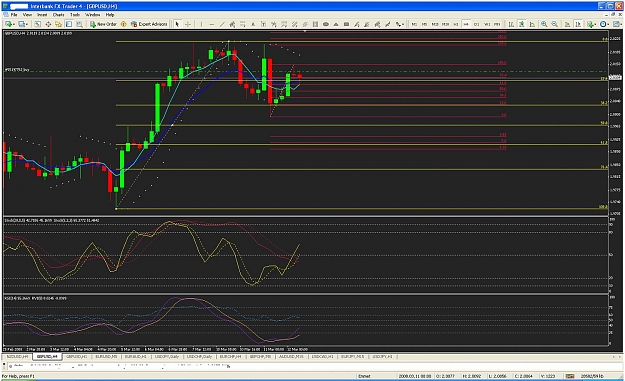Switch to the GBPUSD,H1 chart tab
The width and height of the screenshot is (625, 381).
point(77,356)
